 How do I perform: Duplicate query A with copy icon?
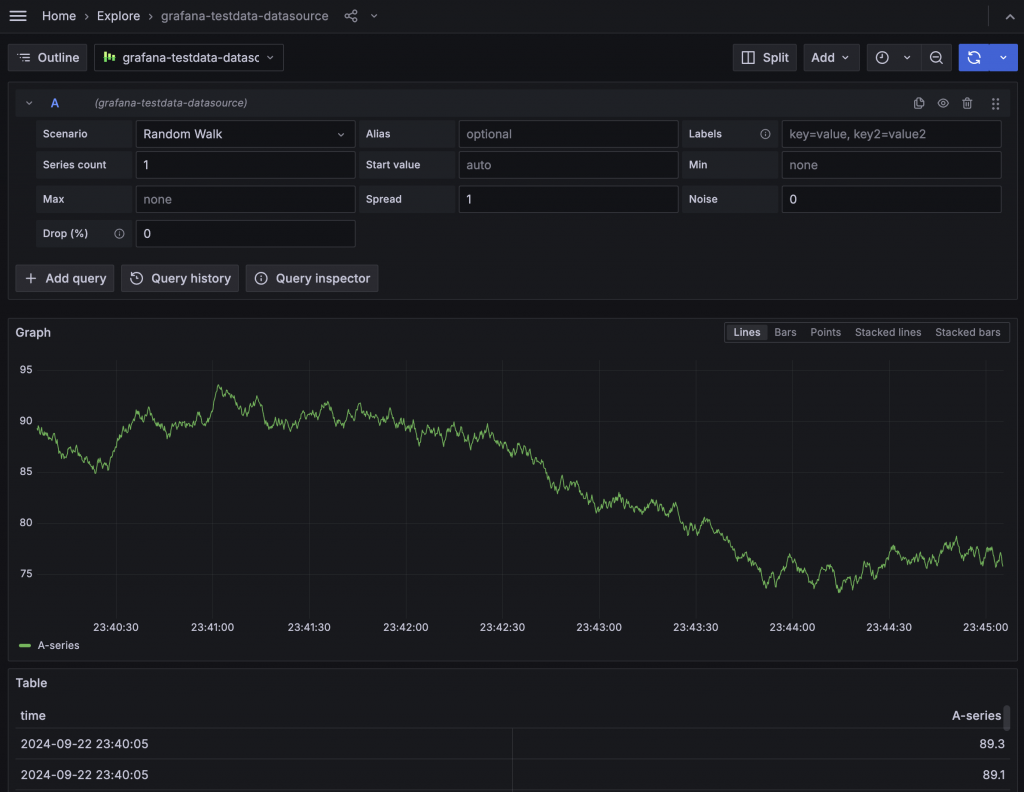[x=919, y=103]
